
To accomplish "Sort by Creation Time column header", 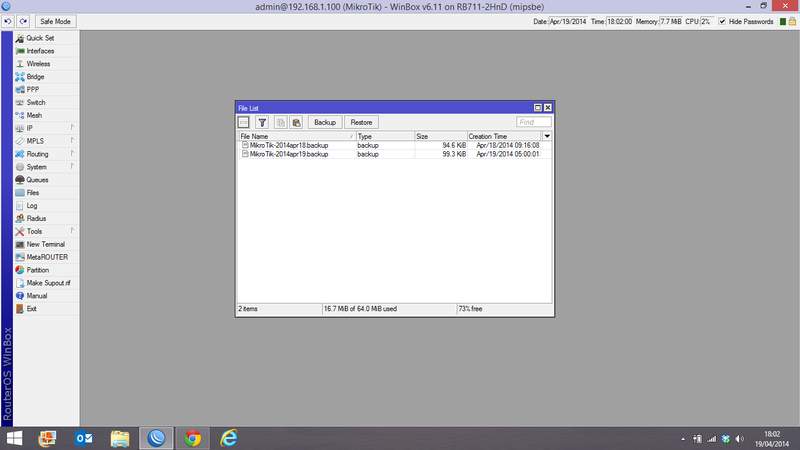I will click(x=504, y=136).
